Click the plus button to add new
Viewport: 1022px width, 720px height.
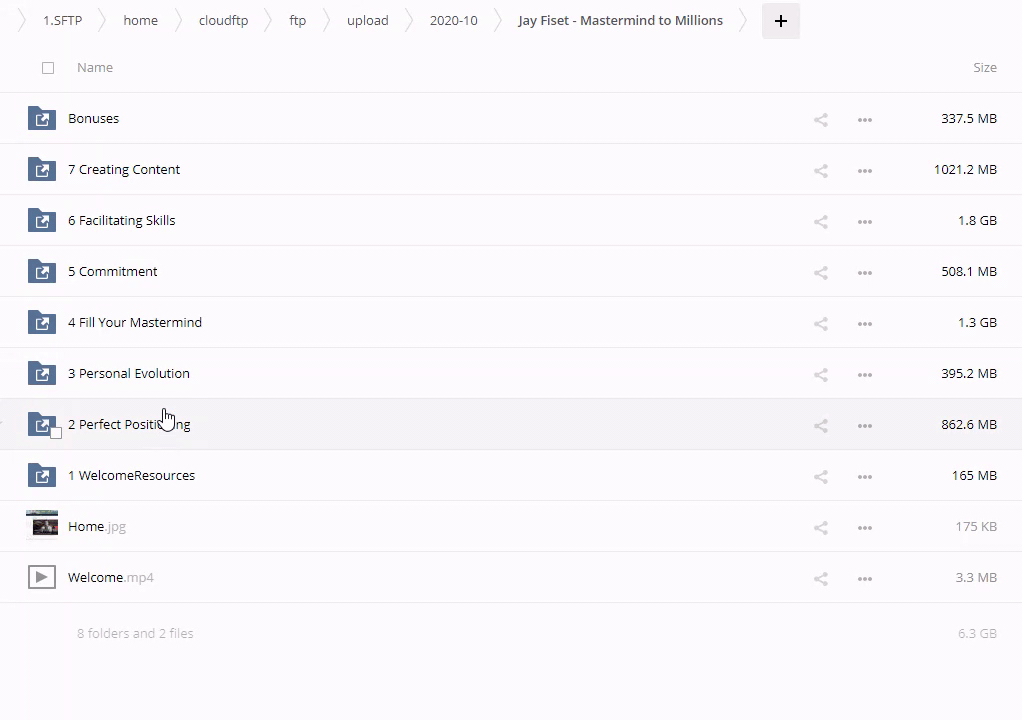[x=780, y=21]
